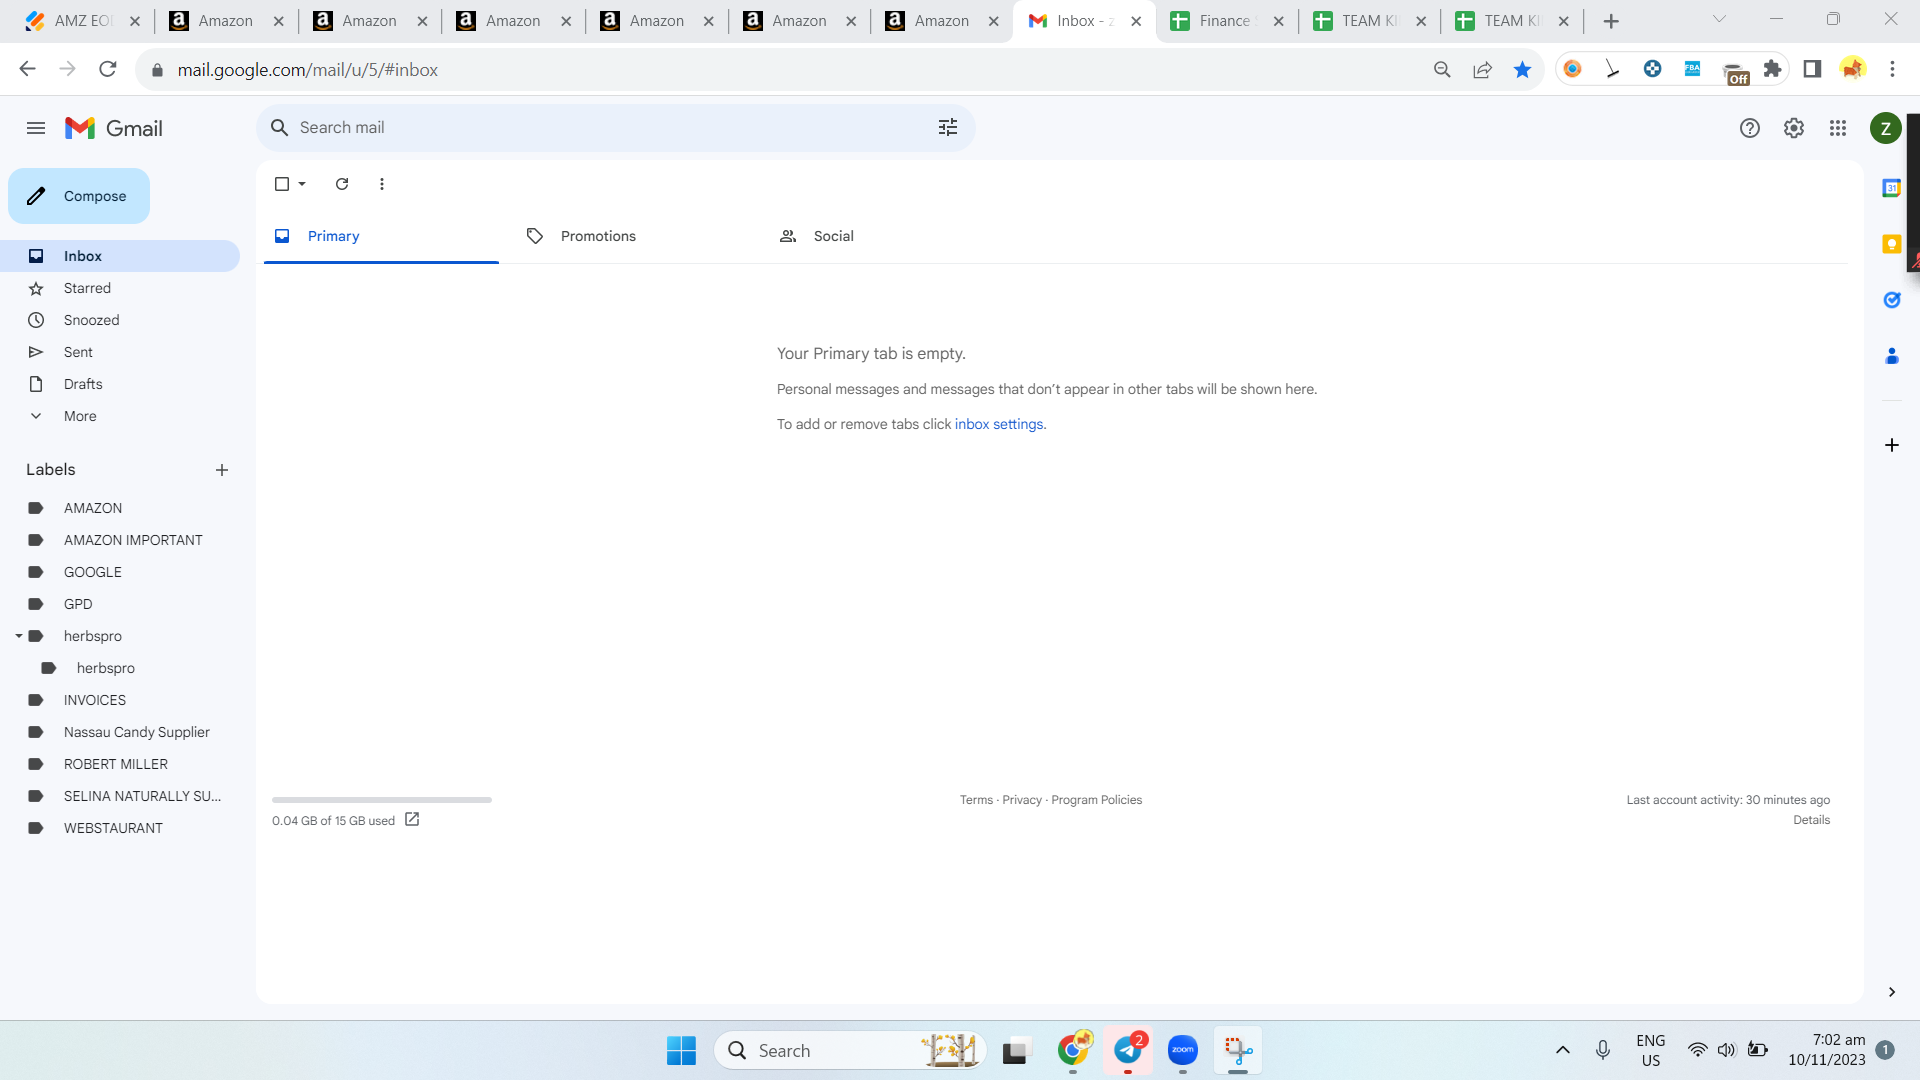Open the Starred folder

click(x=120, y=288)
